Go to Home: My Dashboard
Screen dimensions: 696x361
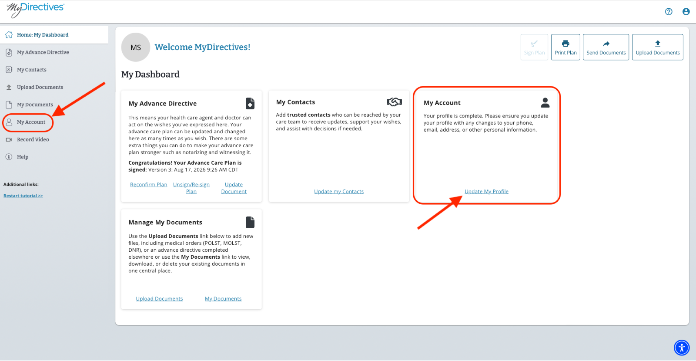point(54,35)
